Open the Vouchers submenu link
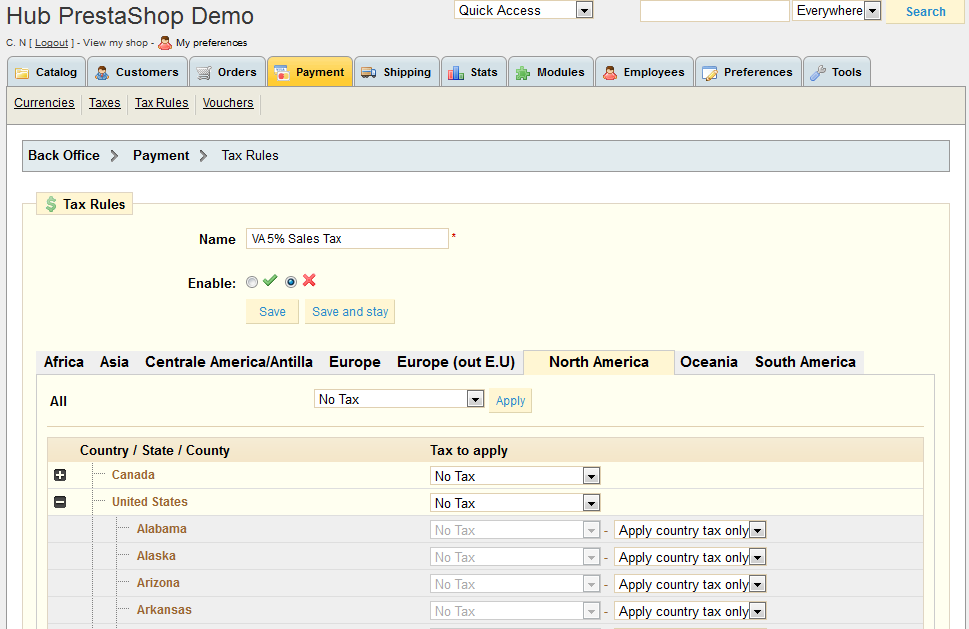Image resolution: width=969 pixels, height=629 pixels. pos(228,103)
